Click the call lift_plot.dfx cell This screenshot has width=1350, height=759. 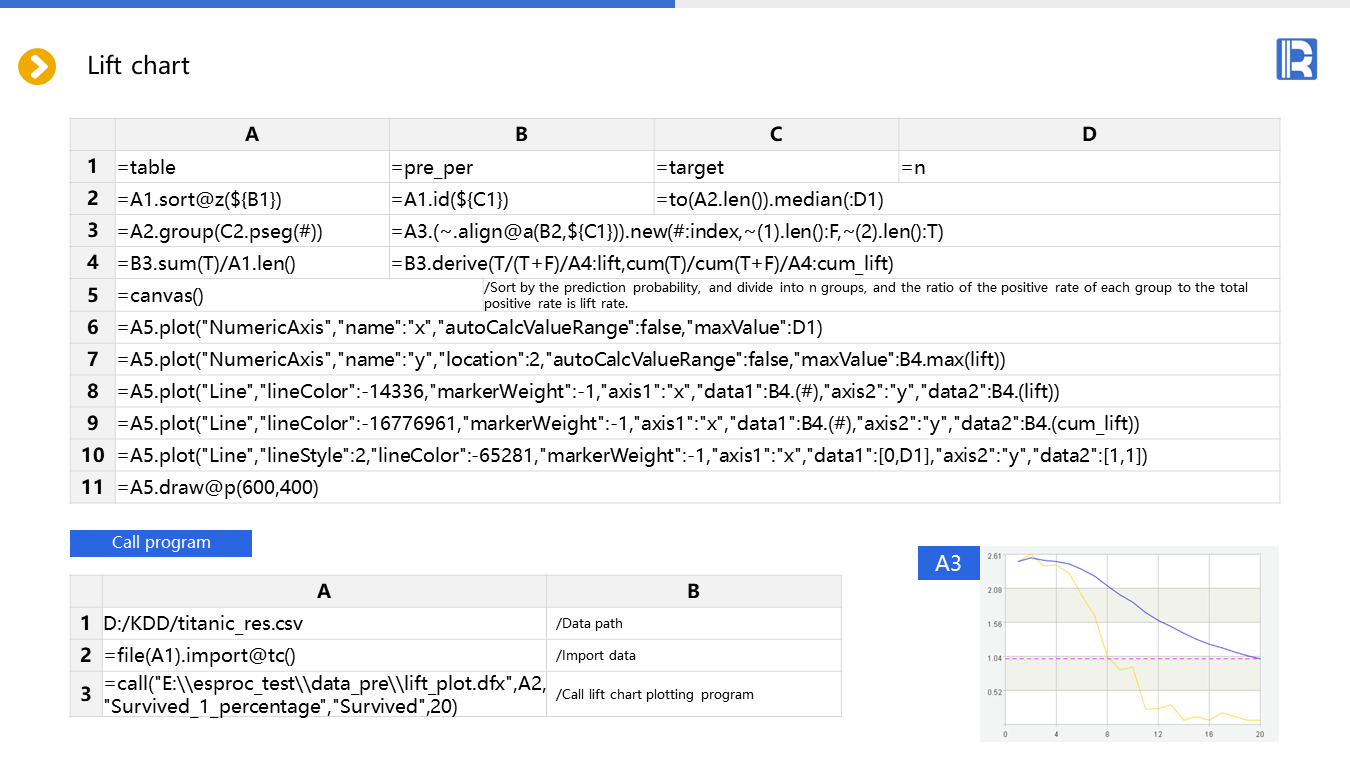[x=324, y=694]
